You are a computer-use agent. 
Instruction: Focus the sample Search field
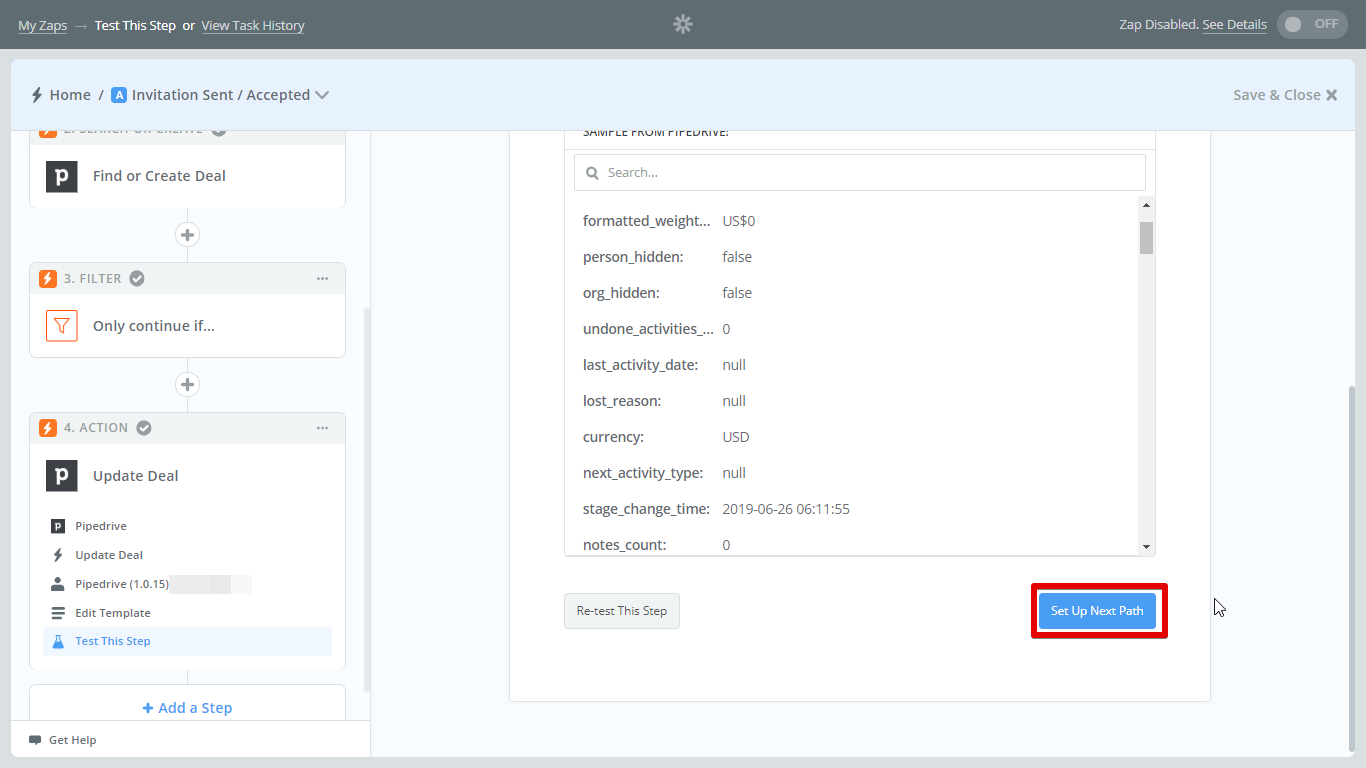tap(860, 172)
